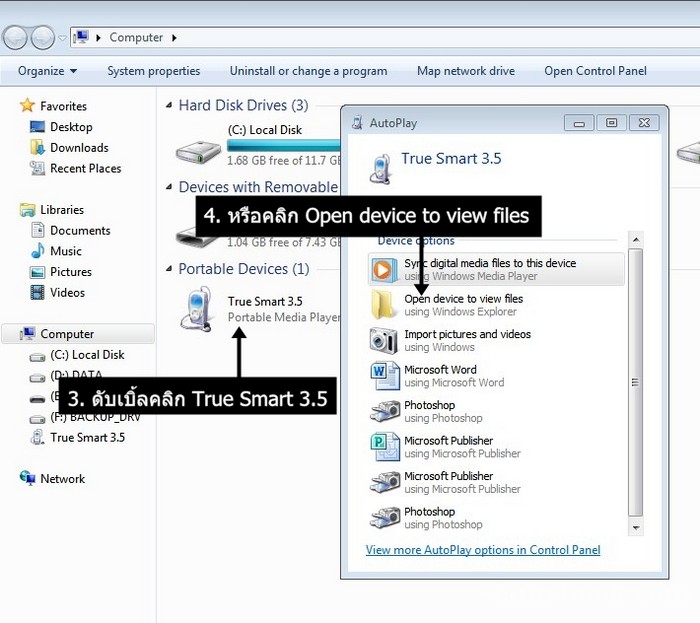Viewport: 700px width, 623px height.
Task: Select the Documents library
Action: (x=80, y=230)
